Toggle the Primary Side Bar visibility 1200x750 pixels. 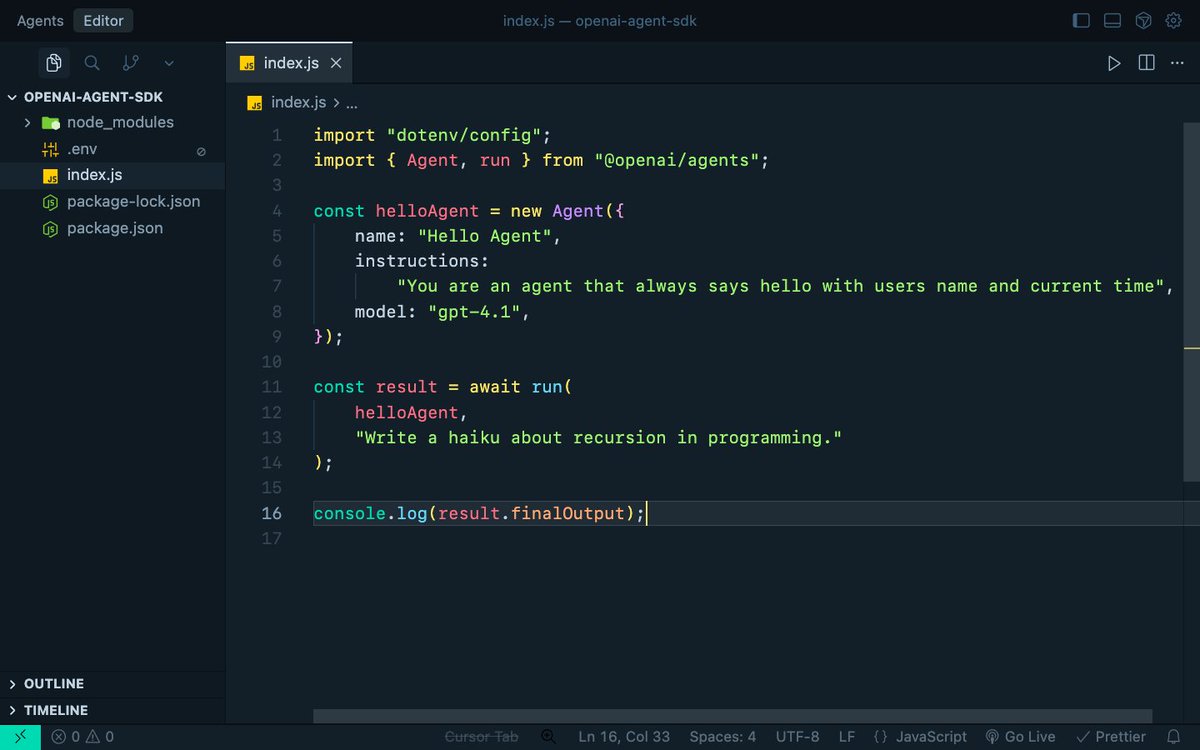point(1081,20)
